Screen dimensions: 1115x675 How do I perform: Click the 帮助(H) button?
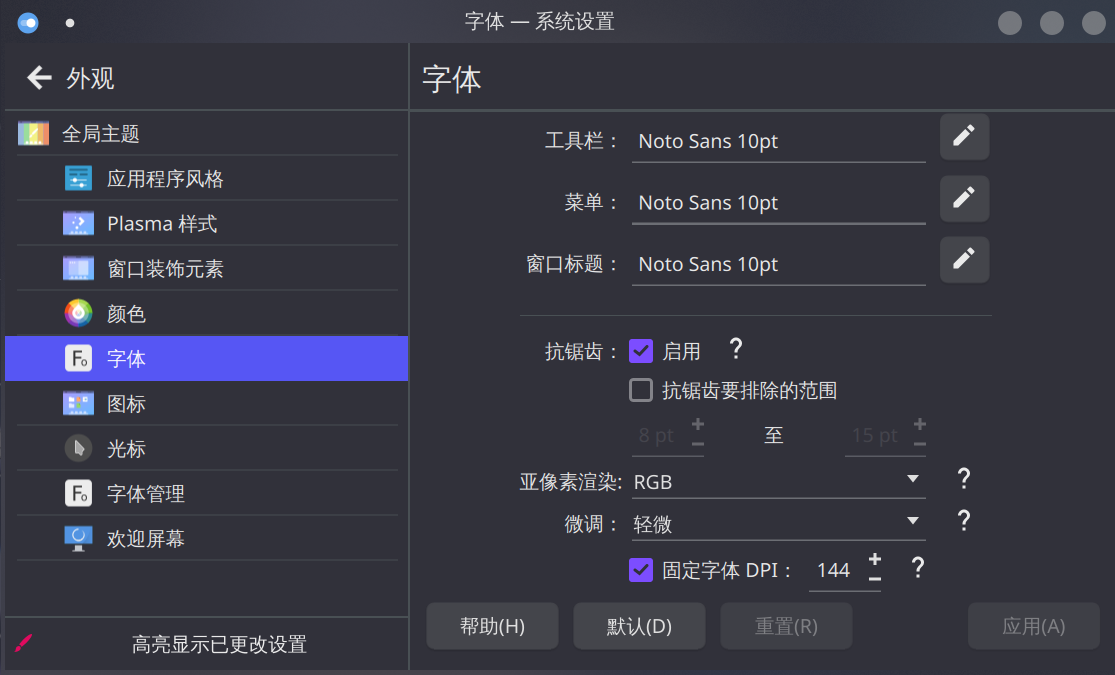[492, 627]
